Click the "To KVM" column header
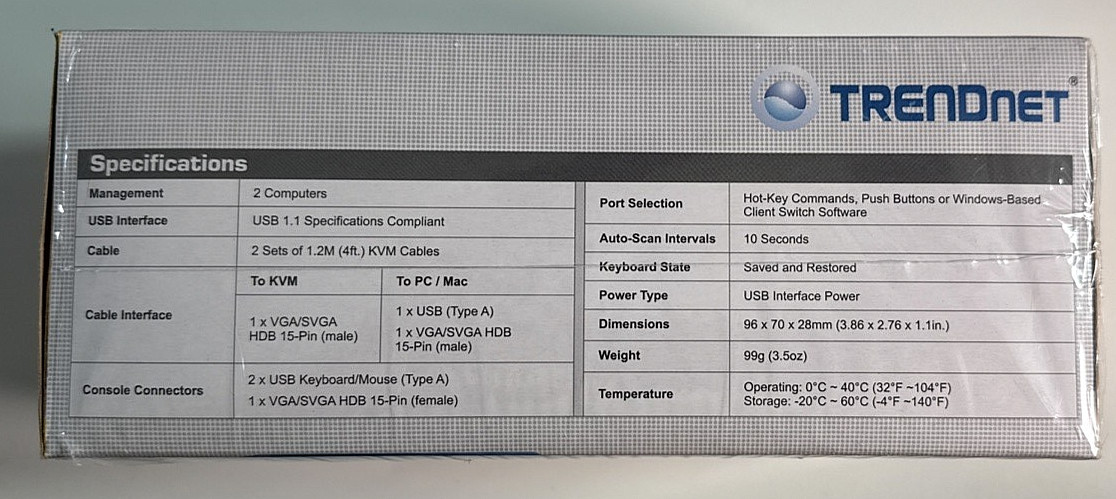 tap(274, 281)
